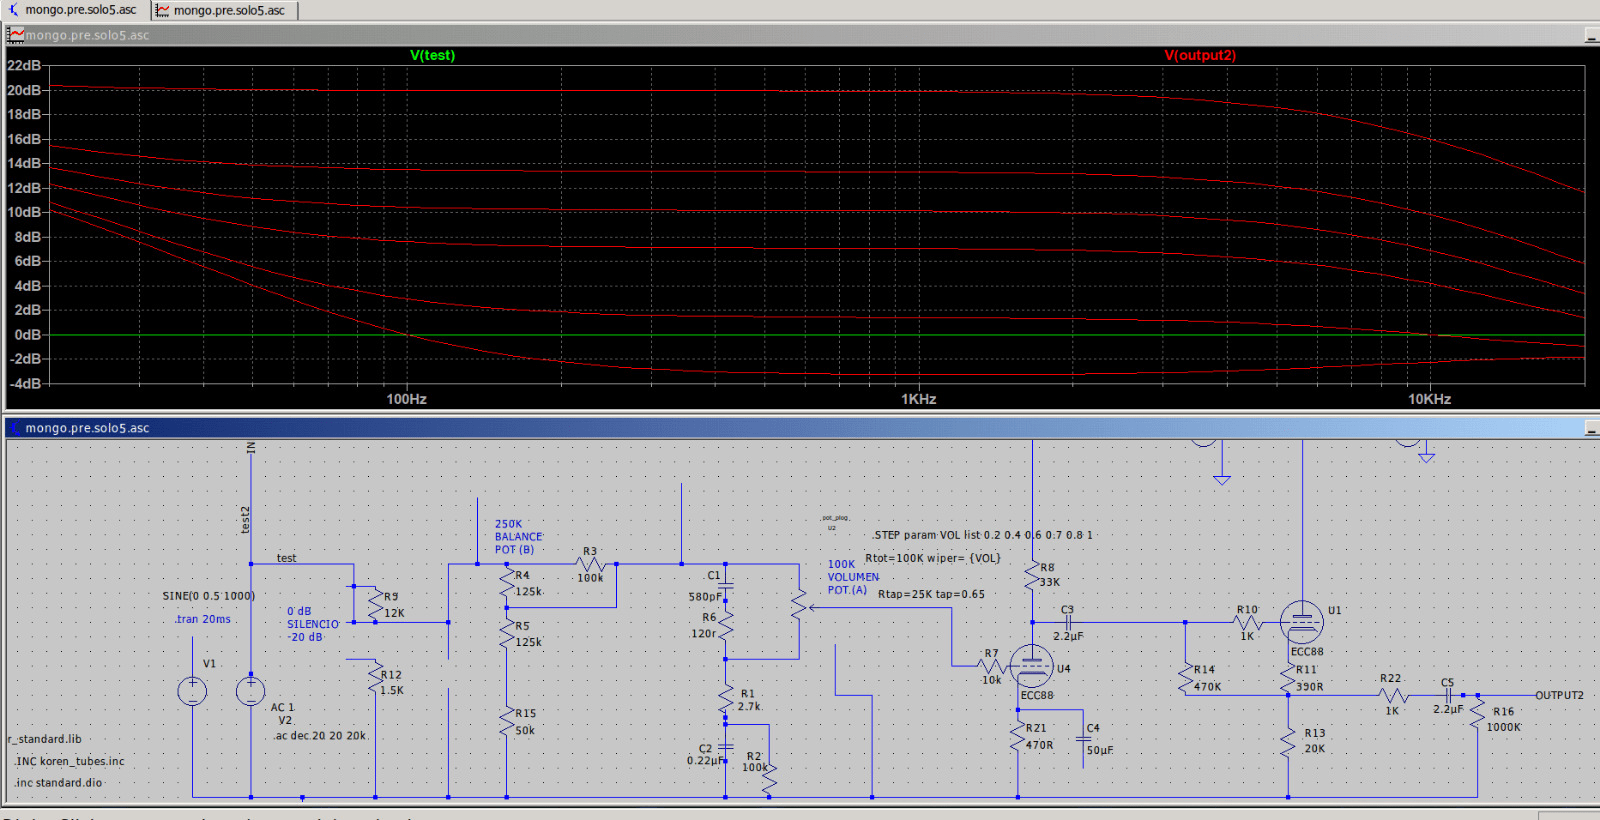1600x820 pixels.
Task: Click the IN net label
Action: point(250,447)
